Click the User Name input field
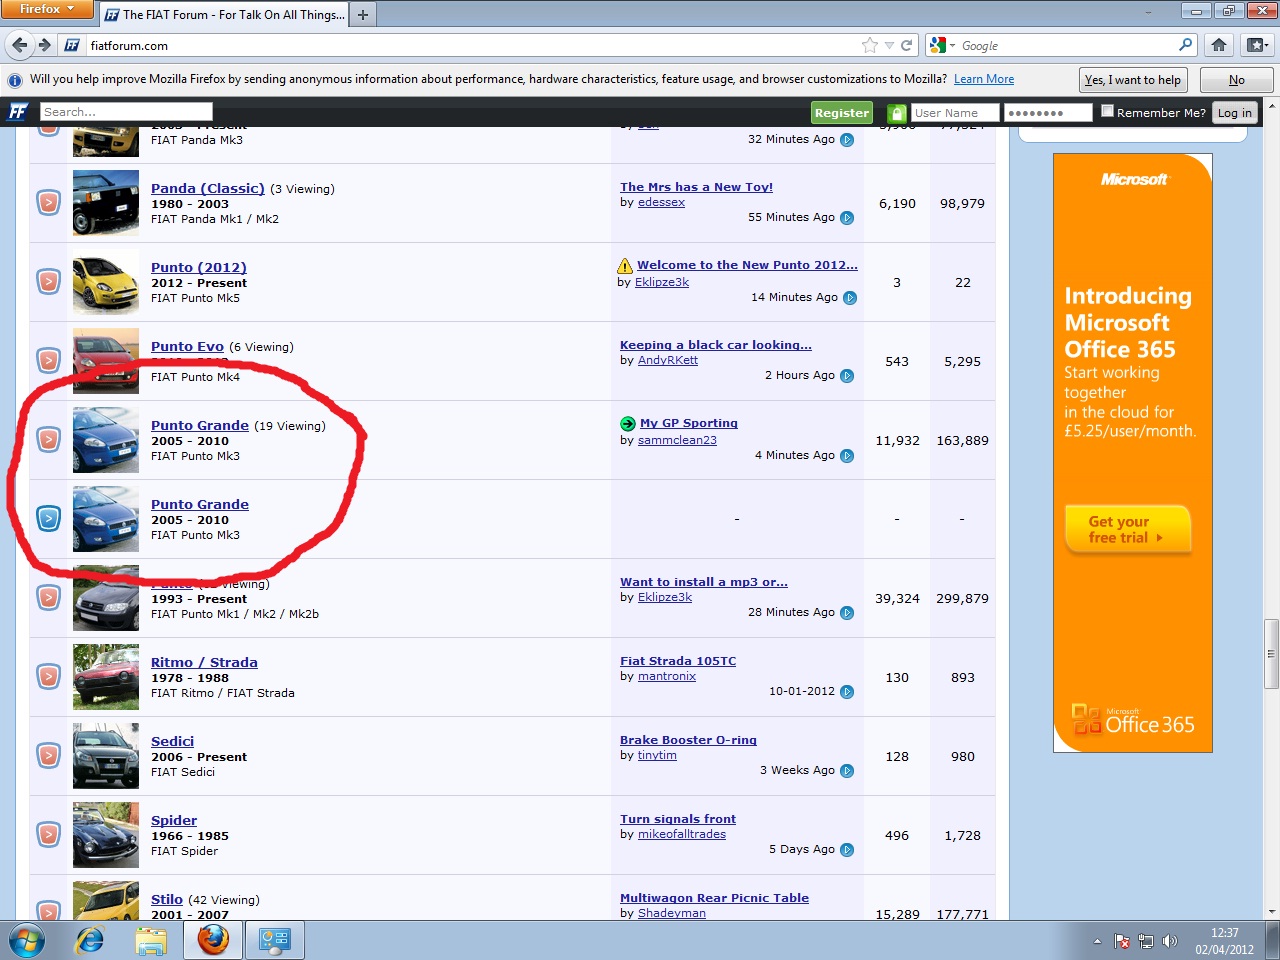 (x=955, y=113)
